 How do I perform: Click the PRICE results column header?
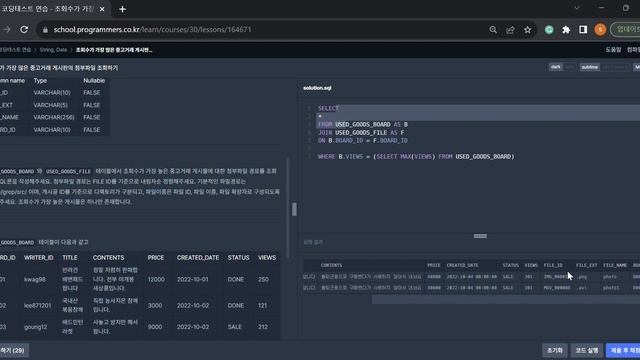tap(433, 265)
